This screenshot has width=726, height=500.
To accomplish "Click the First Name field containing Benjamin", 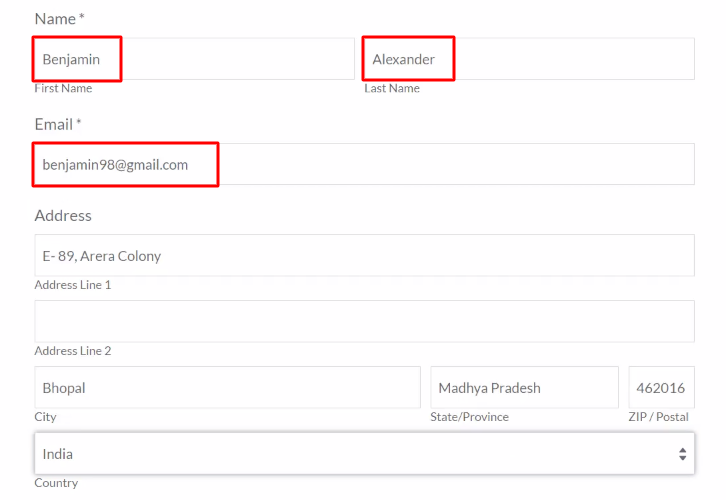I will tap(194, 59).
